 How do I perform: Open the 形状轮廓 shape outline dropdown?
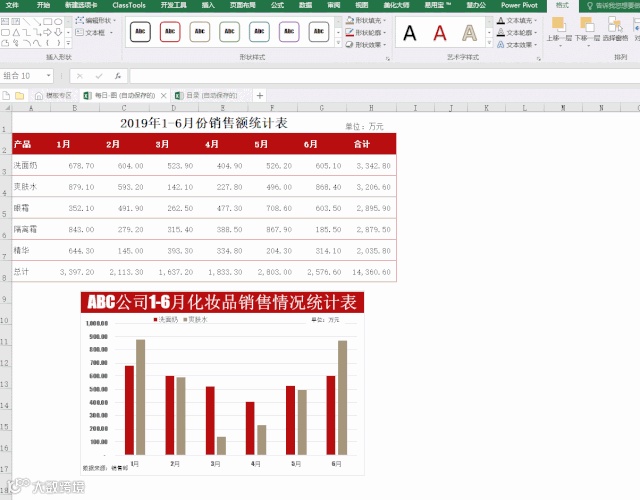click(x=366, y=32)
